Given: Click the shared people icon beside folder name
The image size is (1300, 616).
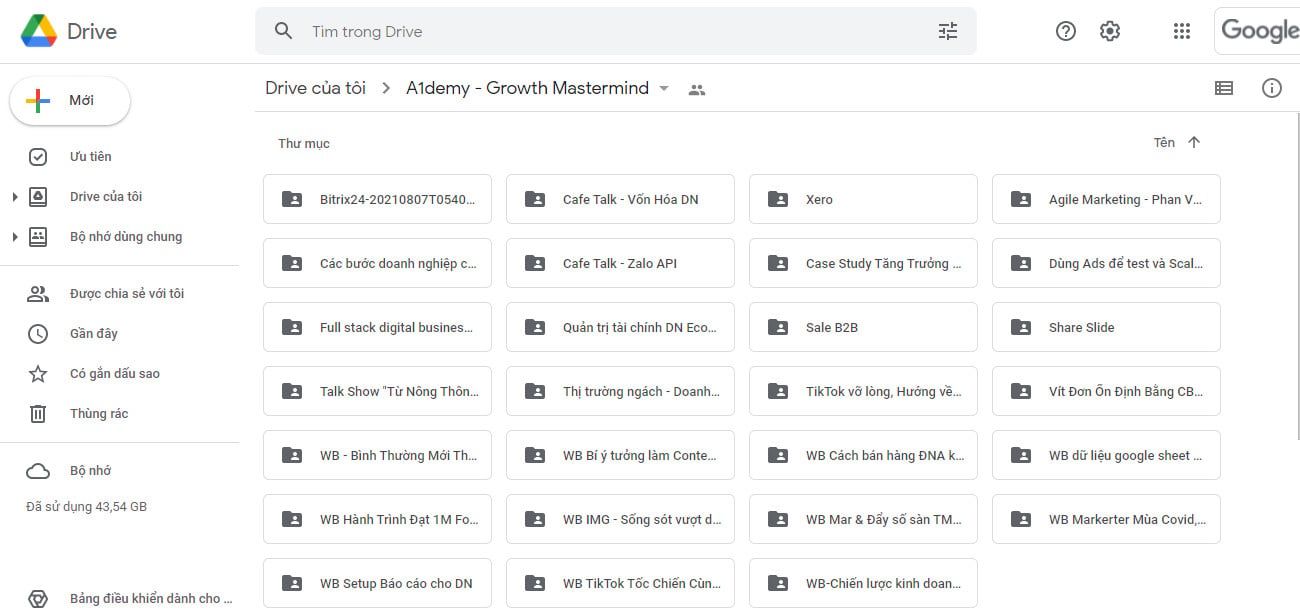Looking at the screenshot, I should 697,89.
